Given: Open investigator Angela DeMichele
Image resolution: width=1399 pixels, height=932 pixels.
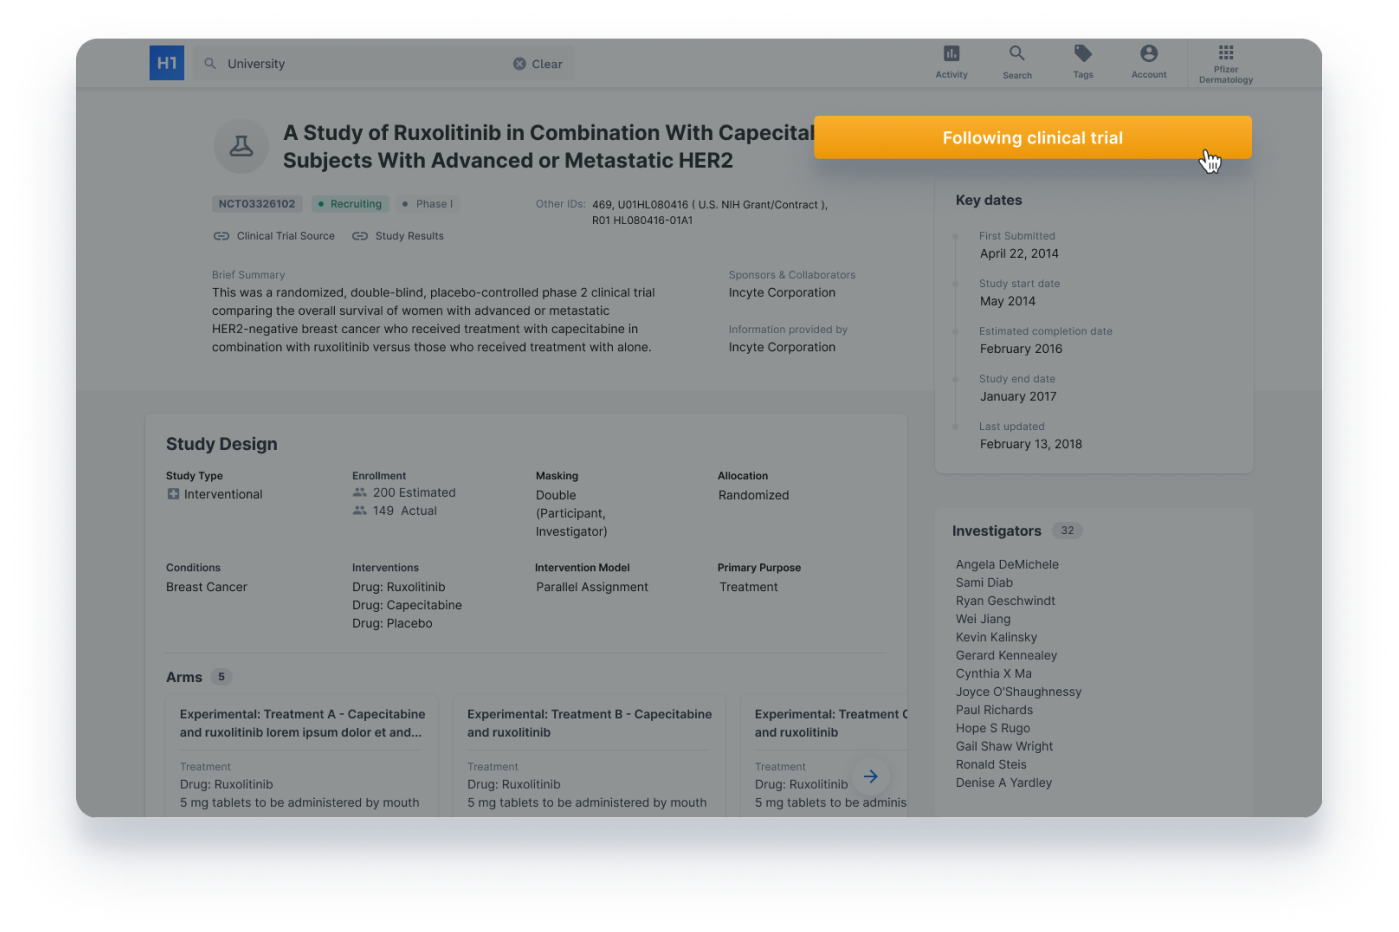Looking at the screenshot, I should (x=1007, y=565).
